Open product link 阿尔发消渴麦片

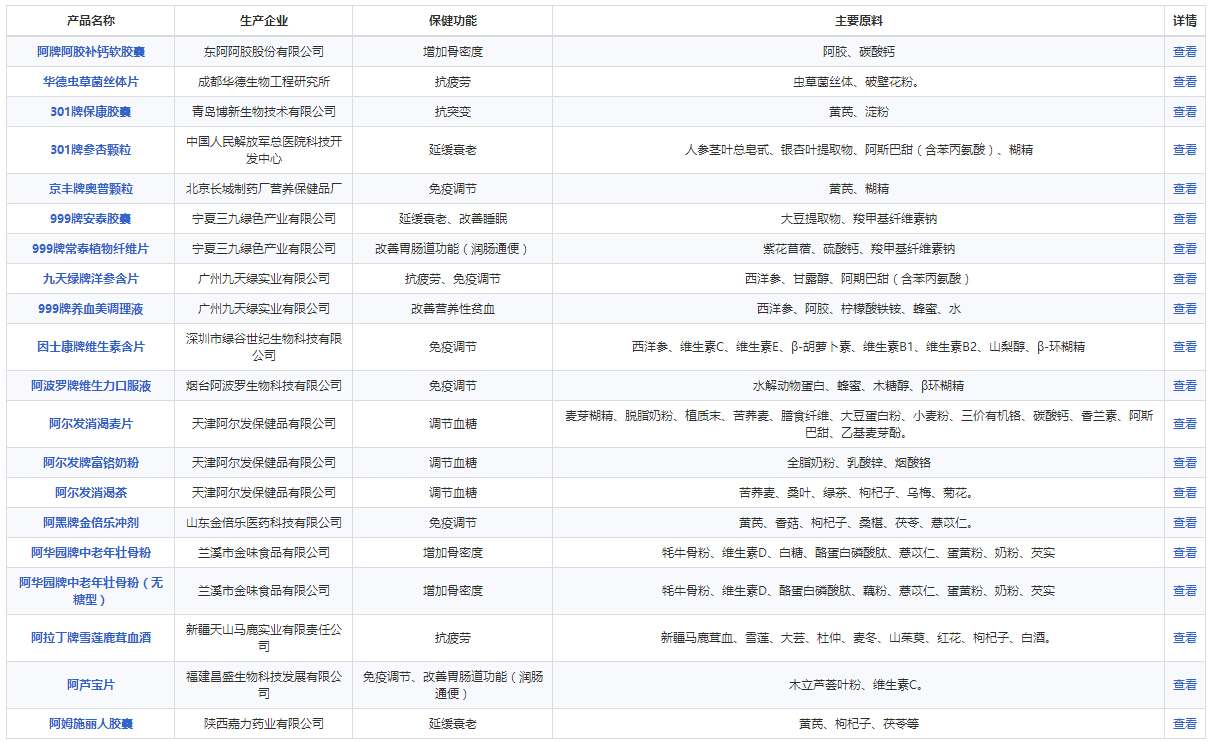coord(91,424)
